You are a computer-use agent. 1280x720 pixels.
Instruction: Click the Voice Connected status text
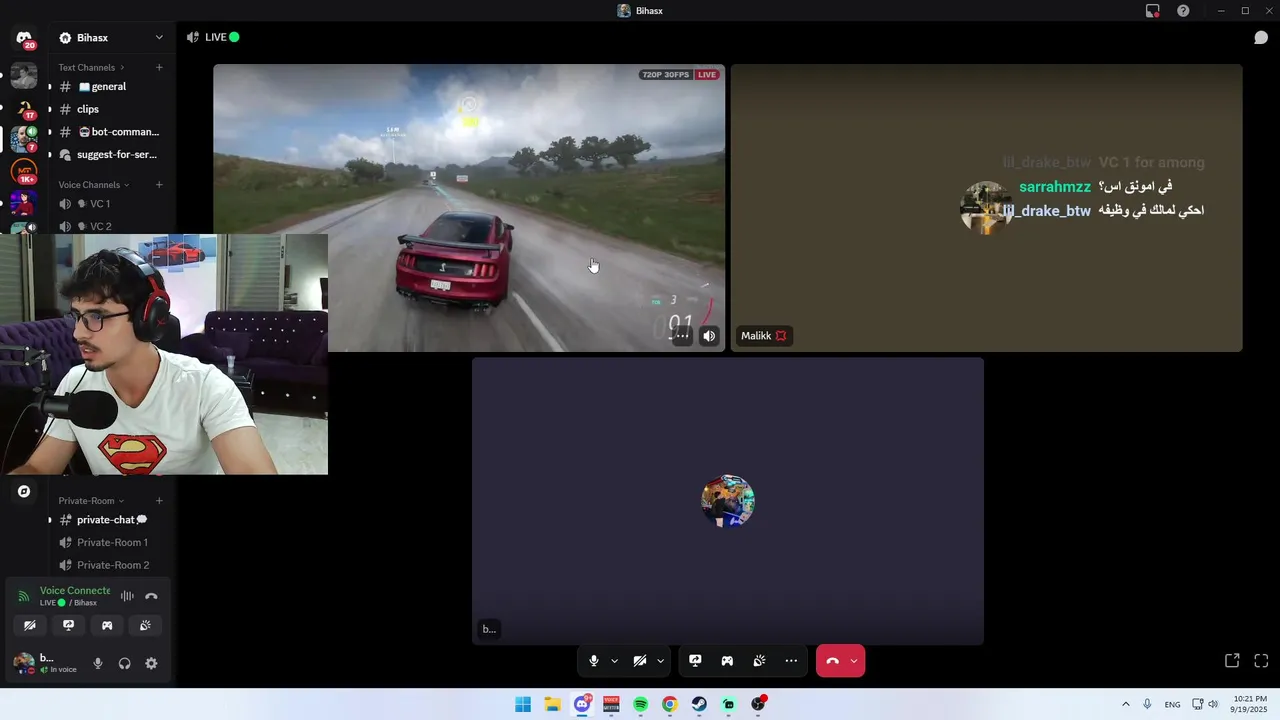click(75, 590)
